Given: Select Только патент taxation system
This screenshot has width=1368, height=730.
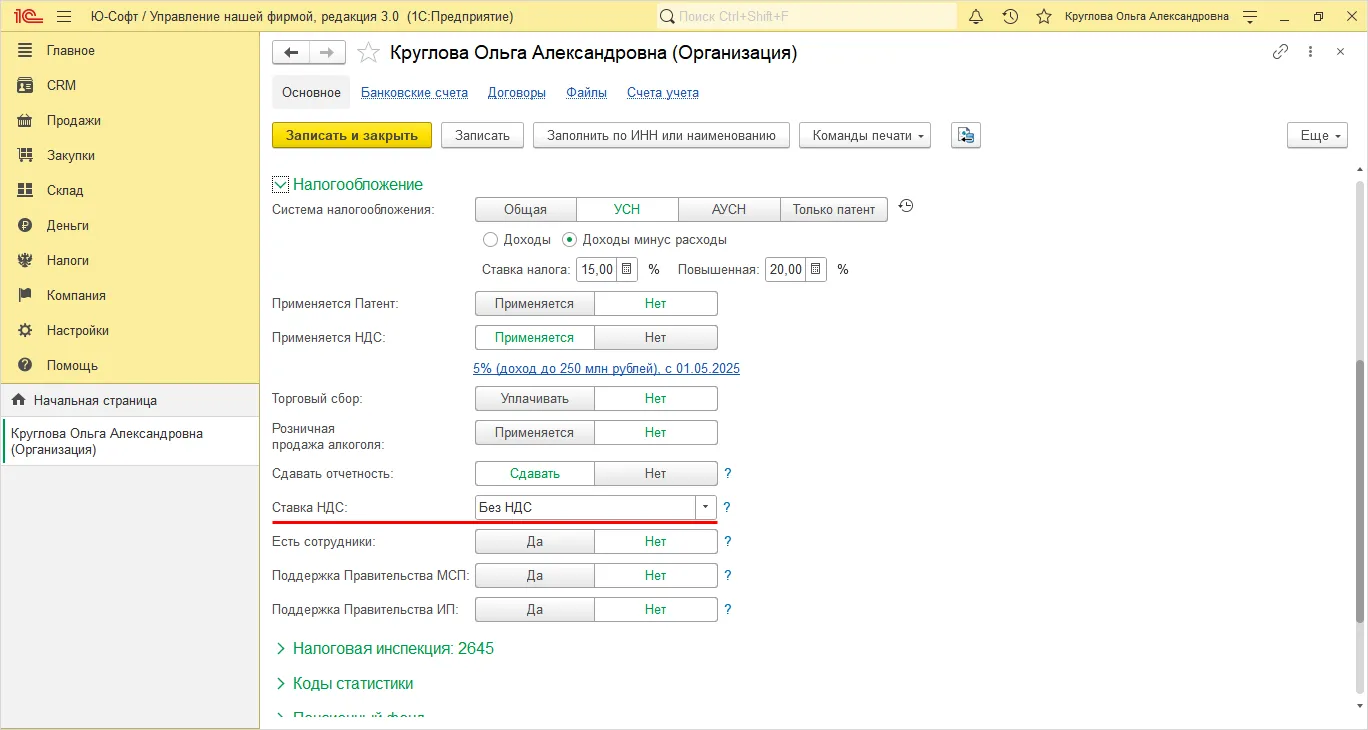Looking at the screenshot, I should 834,209.
